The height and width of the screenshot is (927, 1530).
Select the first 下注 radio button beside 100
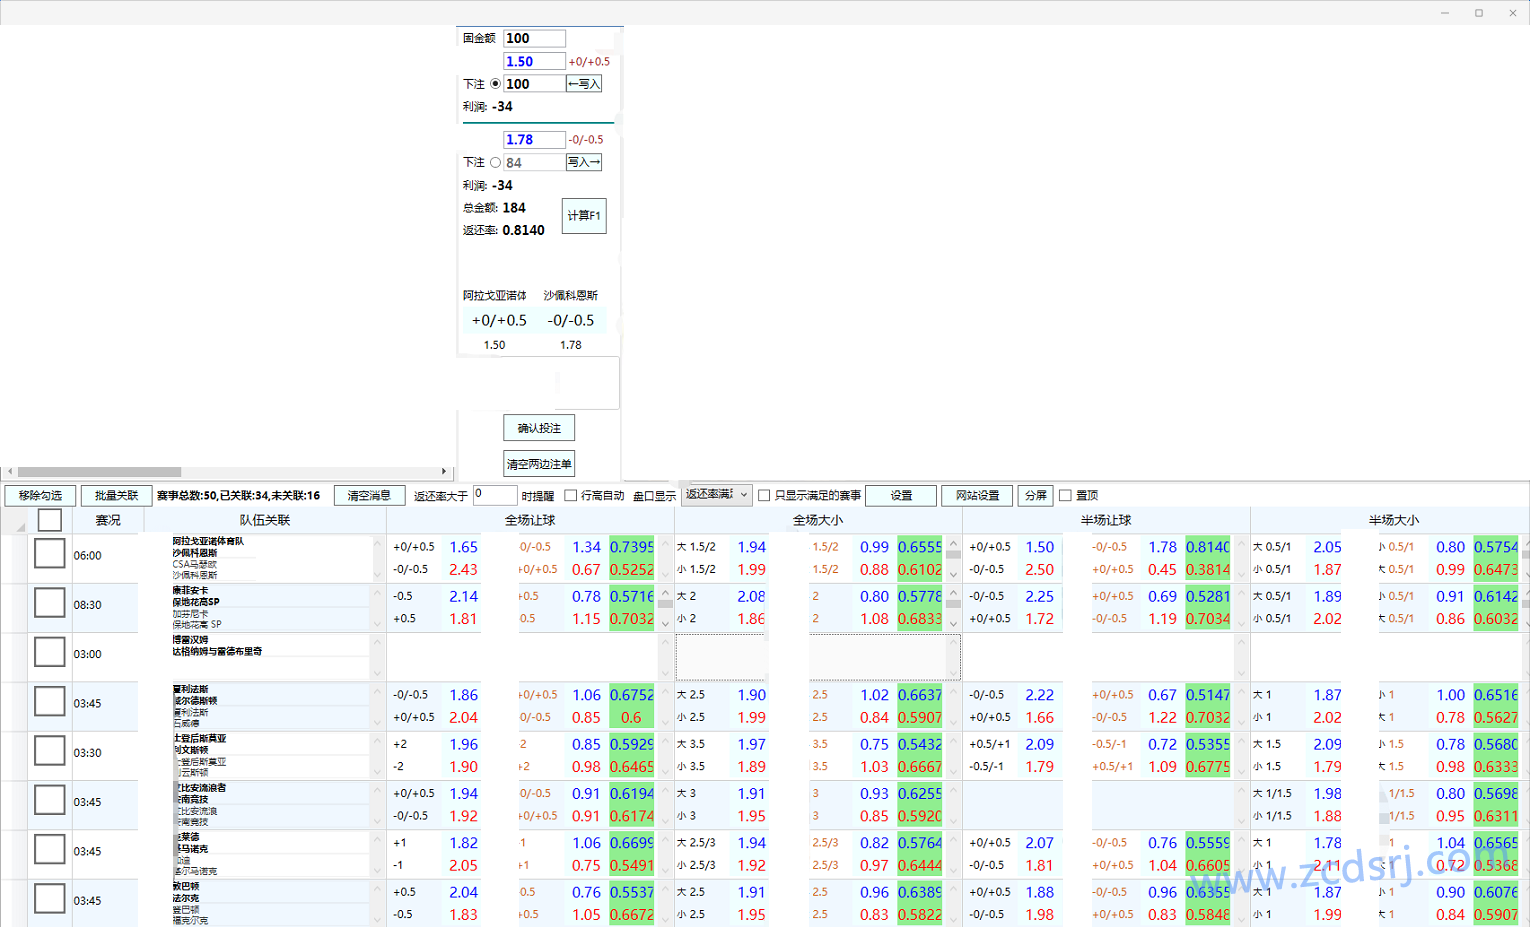point(495,84)
